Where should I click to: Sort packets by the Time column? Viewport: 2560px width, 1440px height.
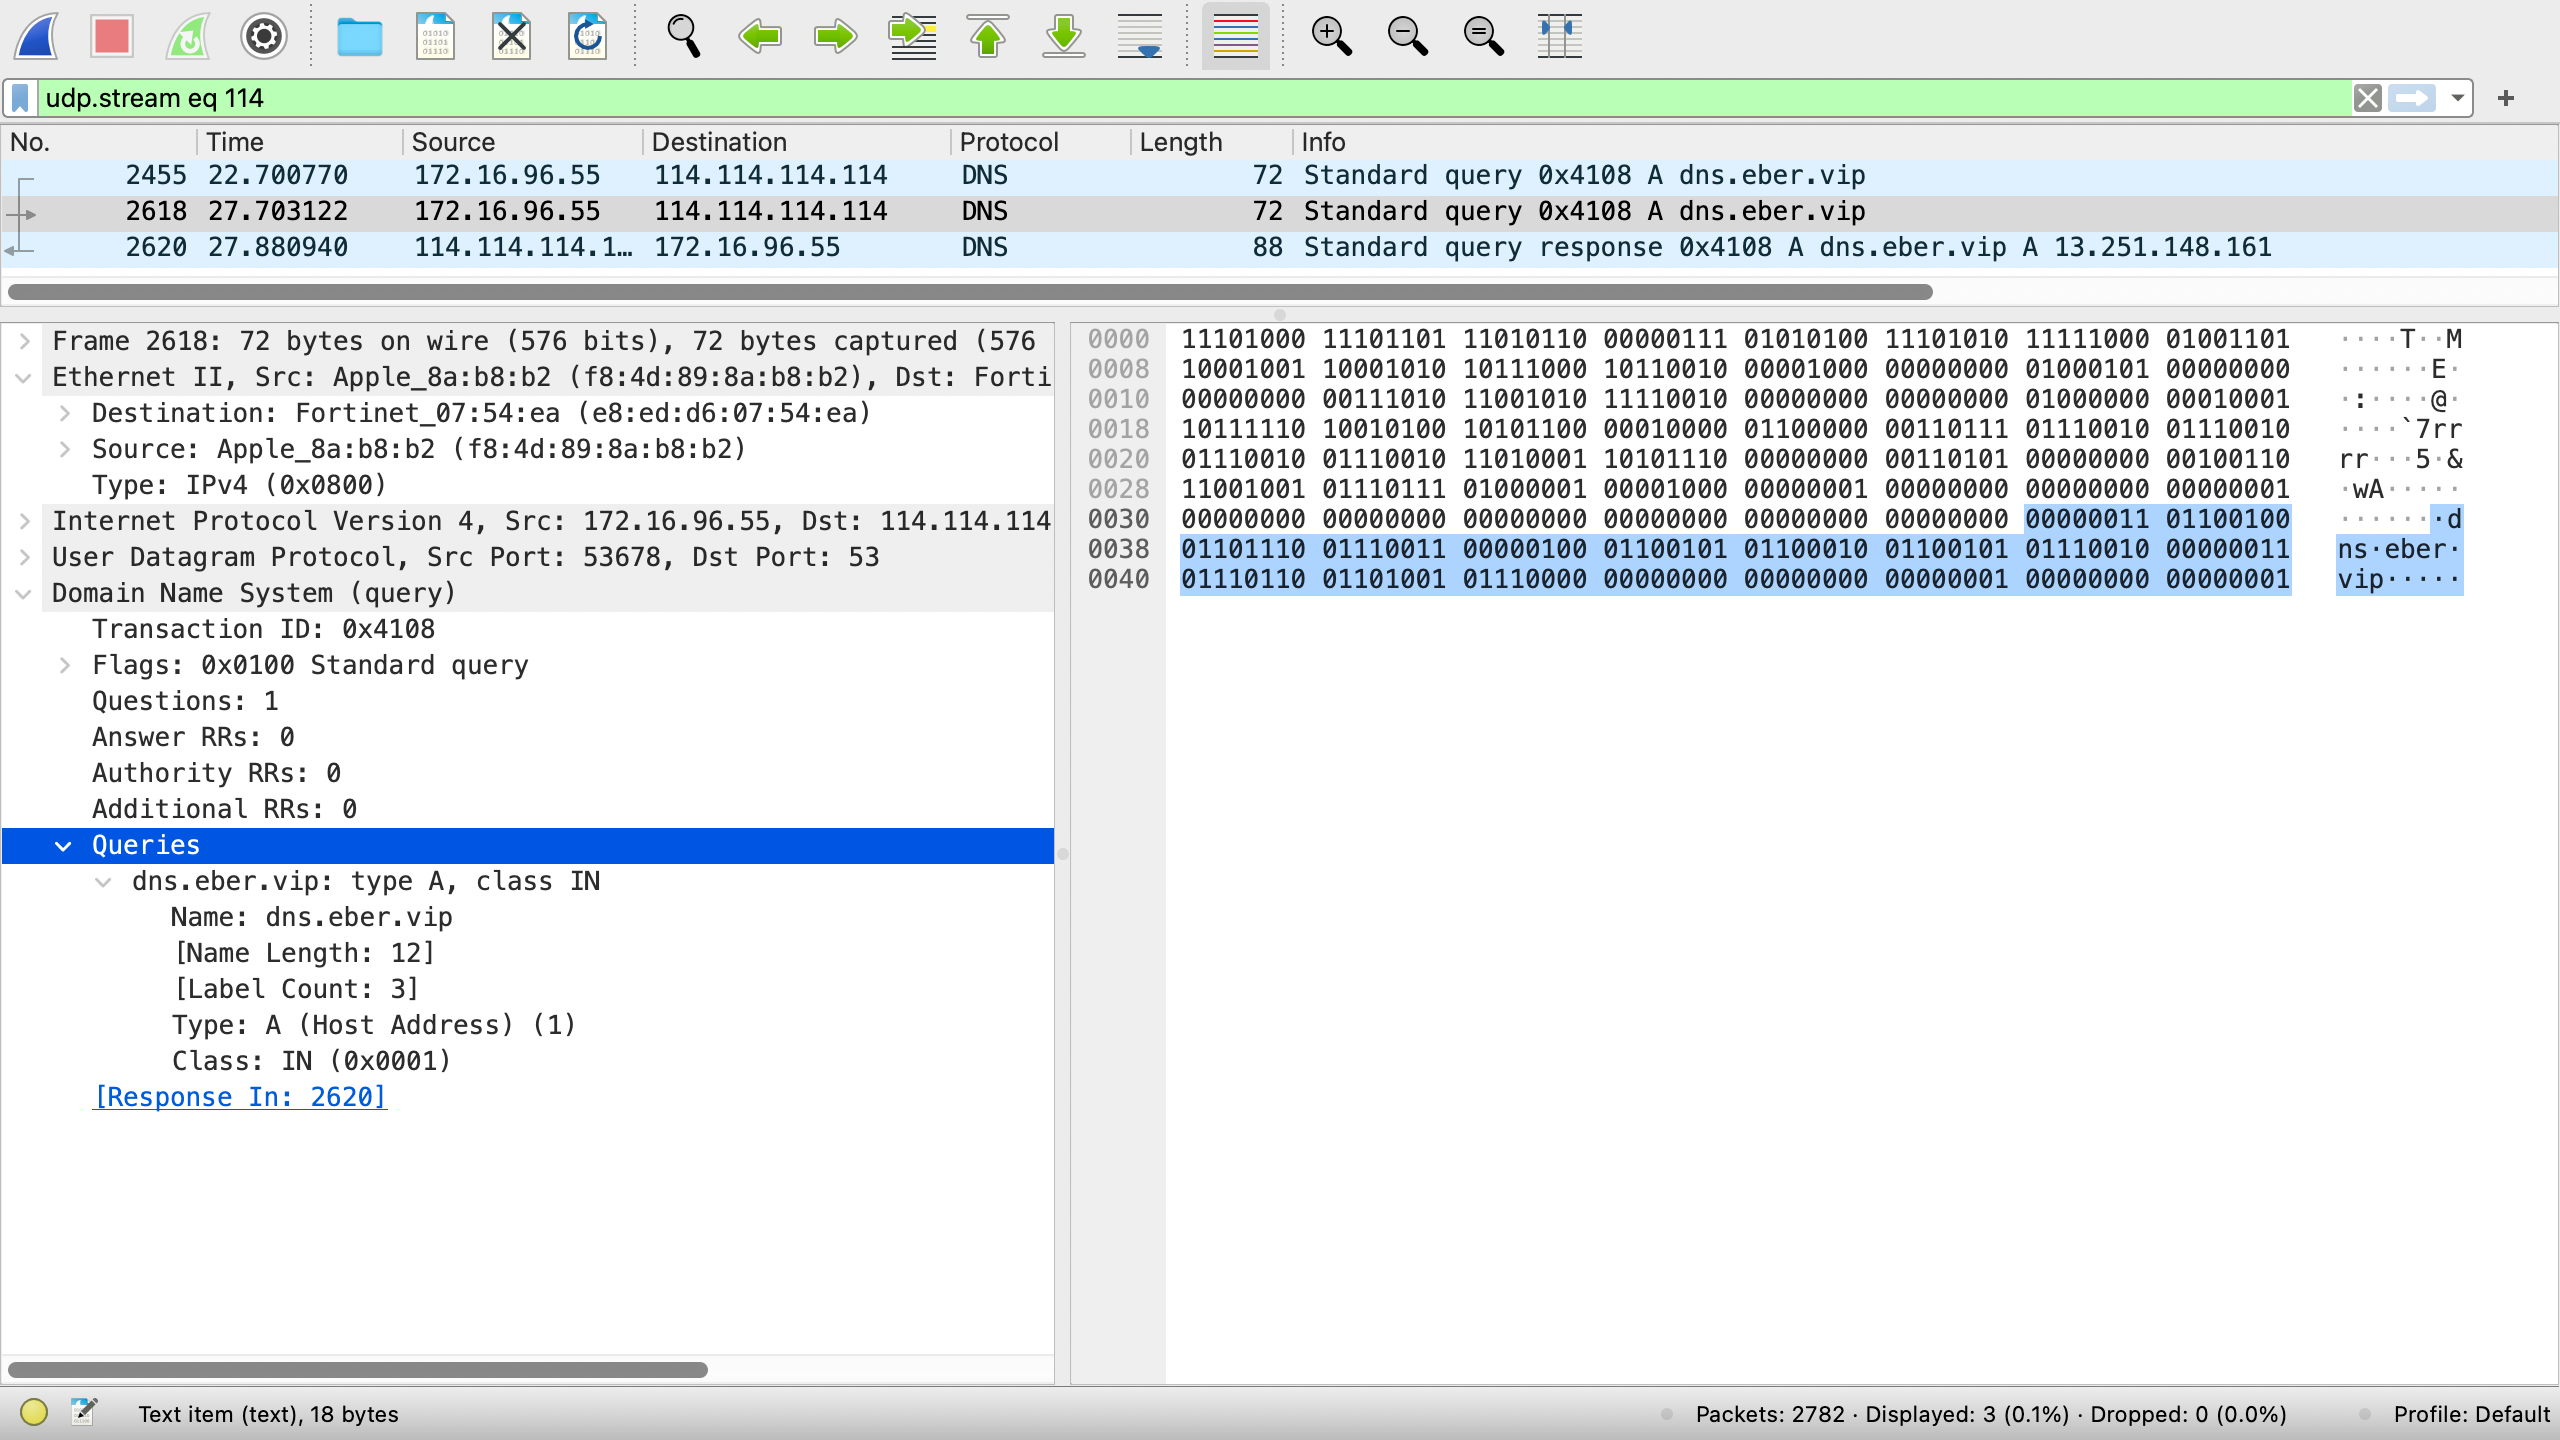tap(300, 142)
